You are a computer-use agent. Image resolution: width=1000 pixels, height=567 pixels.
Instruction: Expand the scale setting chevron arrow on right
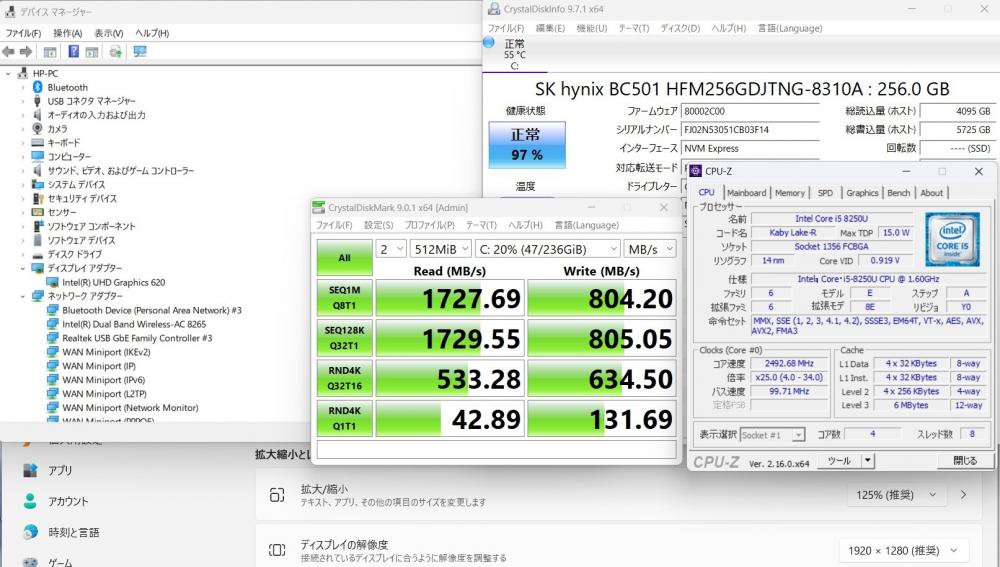[x=963, y=495]
